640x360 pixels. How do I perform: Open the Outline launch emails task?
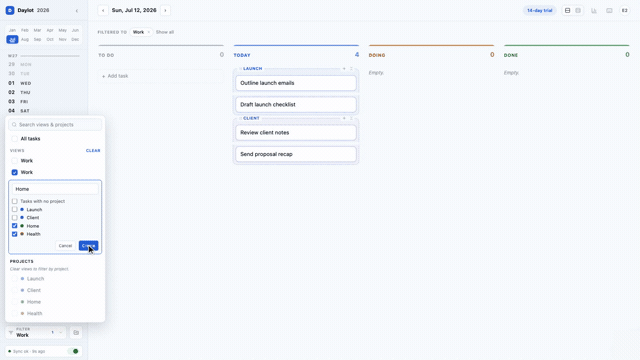point(296,83)
